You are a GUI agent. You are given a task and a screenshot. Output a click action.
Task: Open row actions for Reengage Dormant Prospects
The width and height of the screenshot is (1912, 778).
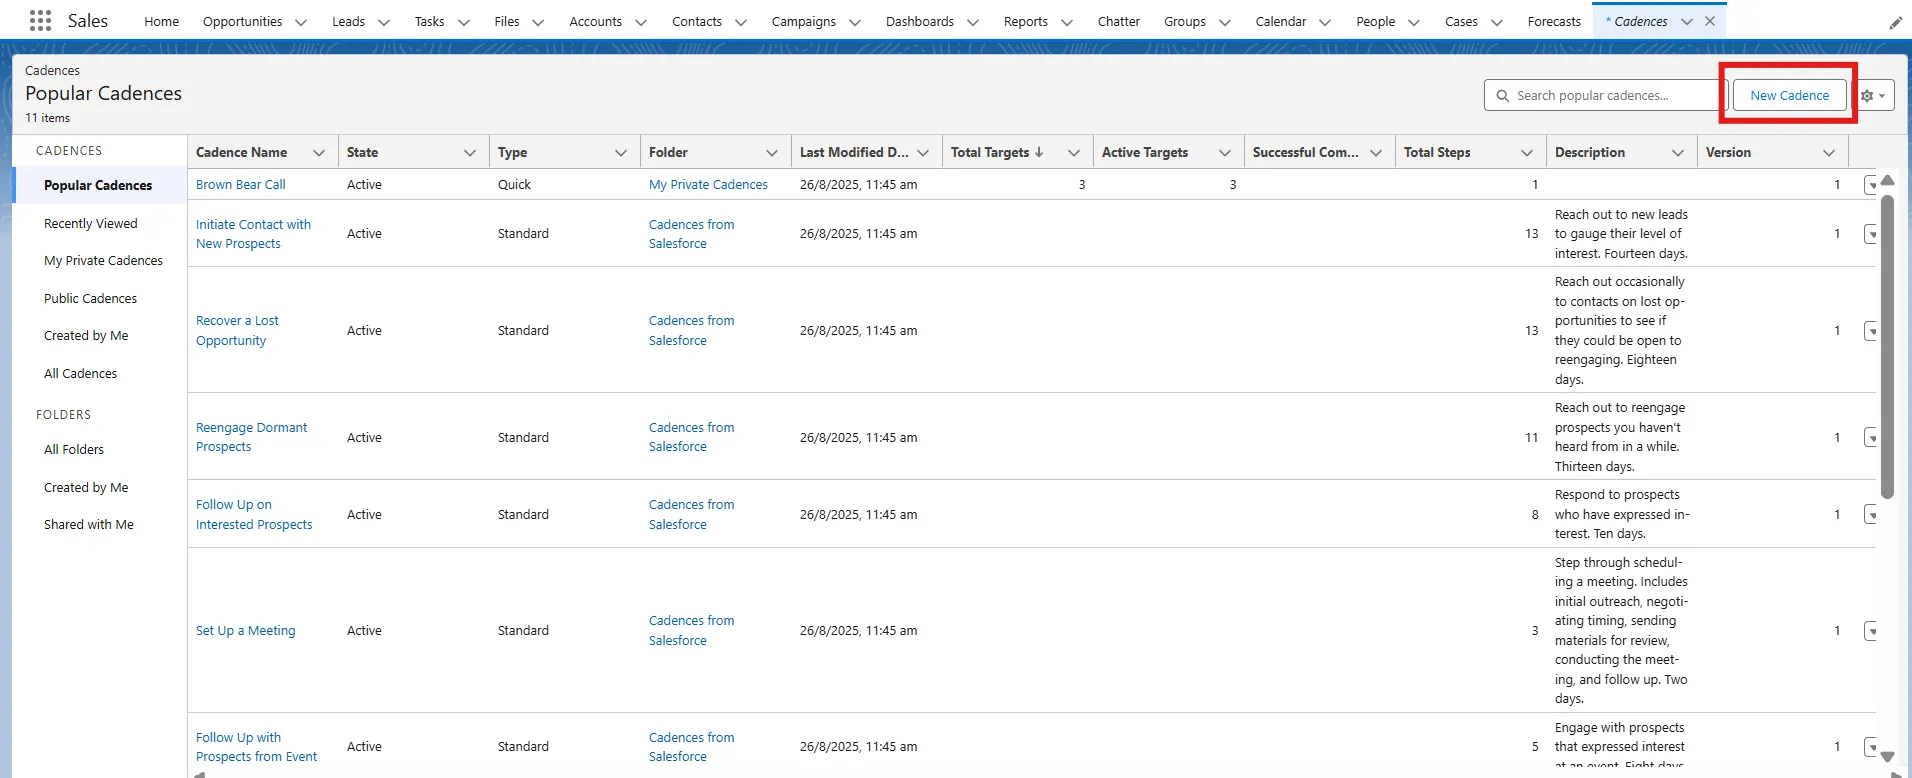coord(1871,438)
